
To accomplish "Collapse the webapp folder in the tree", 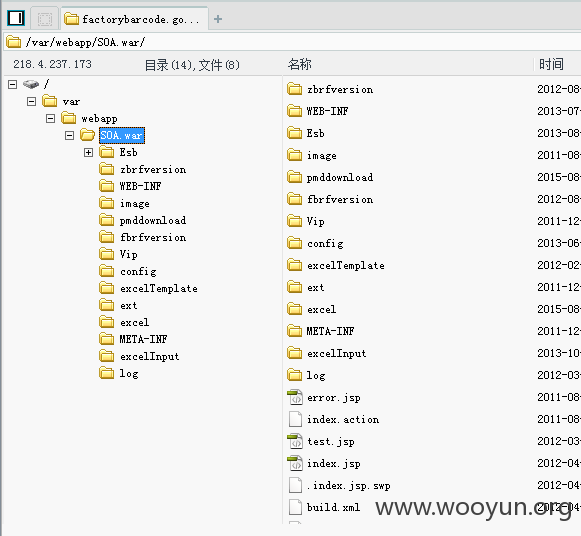I will pyautogui.click(x=50, y=119).
